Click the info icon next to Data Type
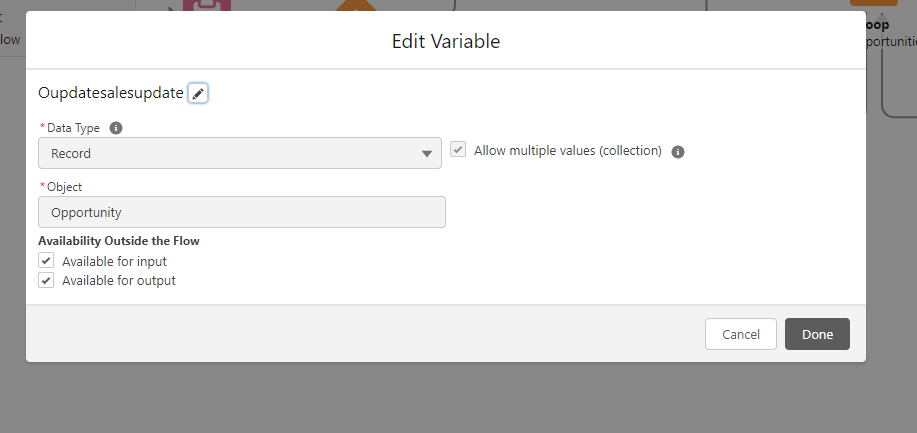This screenshot has height=433, width=917. (116, 128)
